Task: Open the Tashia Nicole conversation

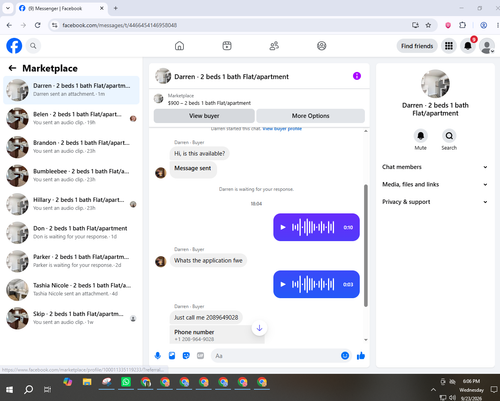Action: pyautogui.click(x=71, y=289)
